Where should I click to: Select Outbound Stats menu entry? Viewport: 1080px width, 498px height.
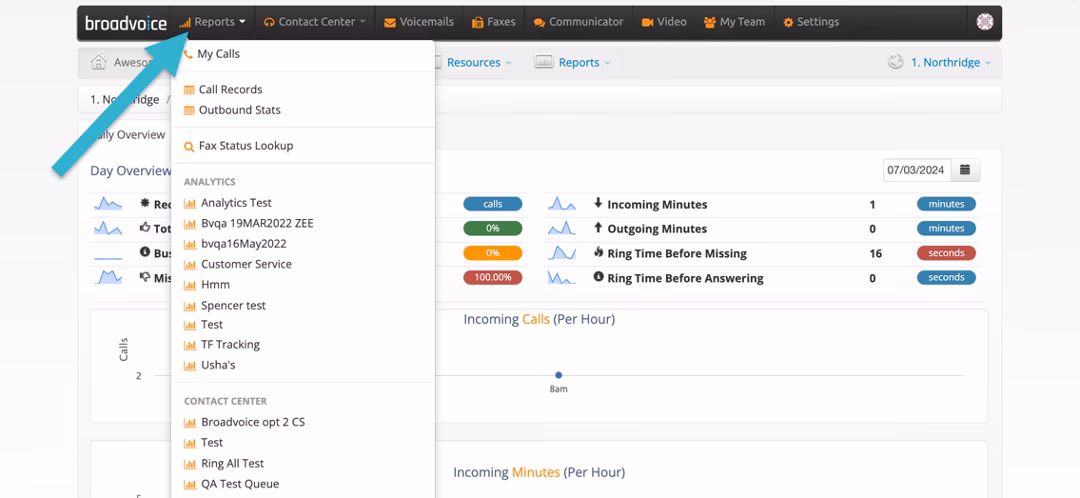[x=239, y=110]
